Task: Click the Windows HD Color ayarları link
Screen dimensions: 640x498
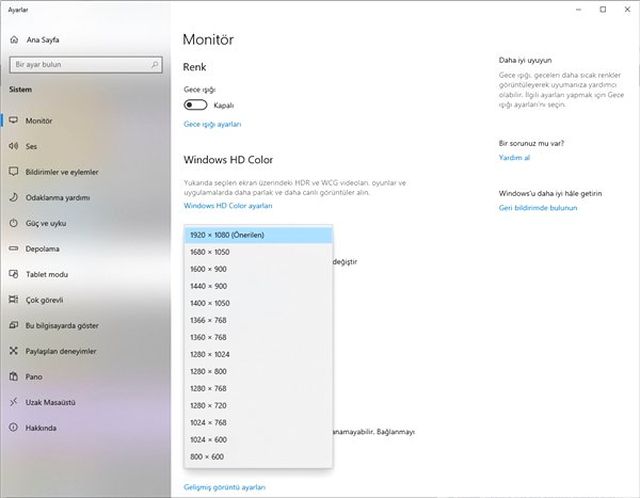Action: (228, 205)
